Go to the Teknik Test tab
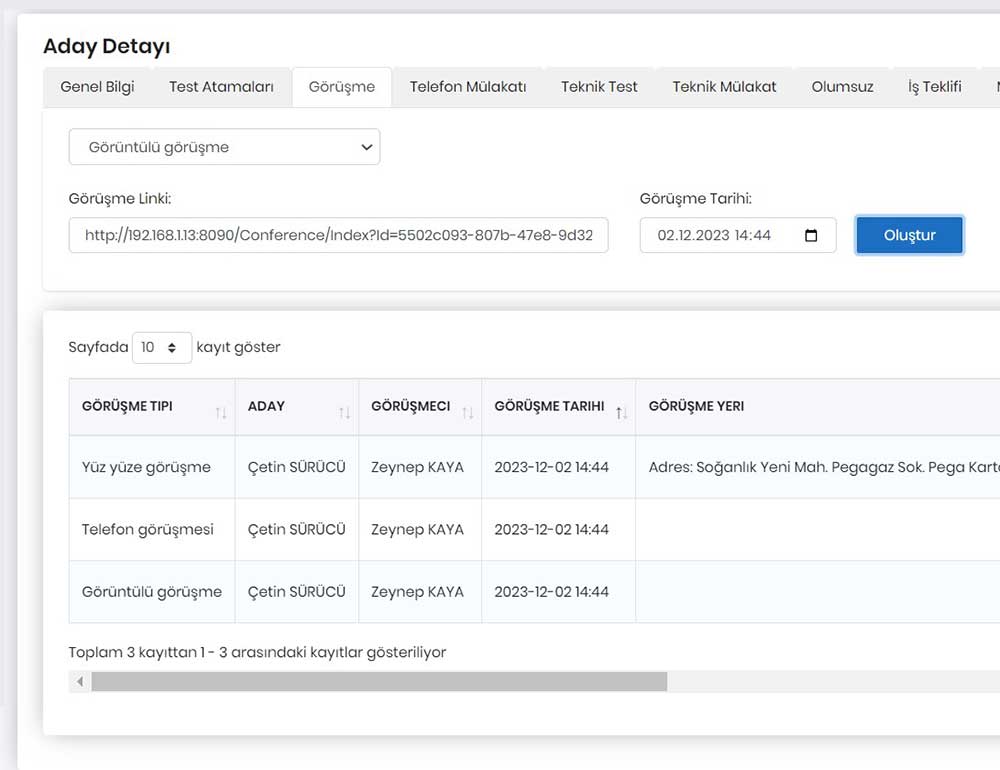The height and width of the screenshot is (770, 1000). pyautogui.click(x=599, y=87)
